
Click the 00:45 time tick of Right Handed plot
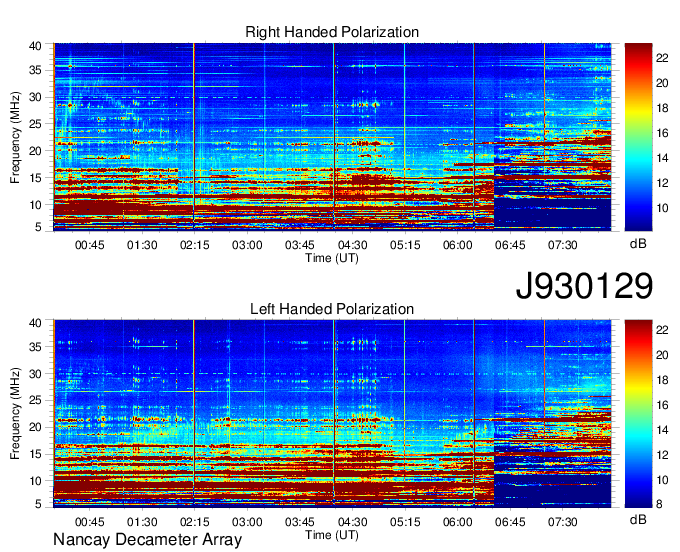pos(90,245)
